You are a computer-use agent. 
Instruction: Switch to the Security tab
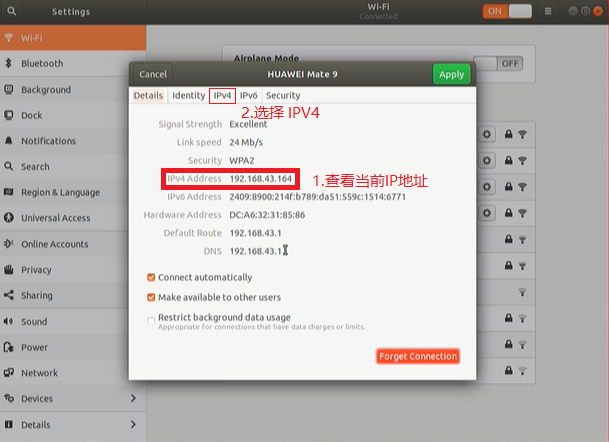(283, 95)
